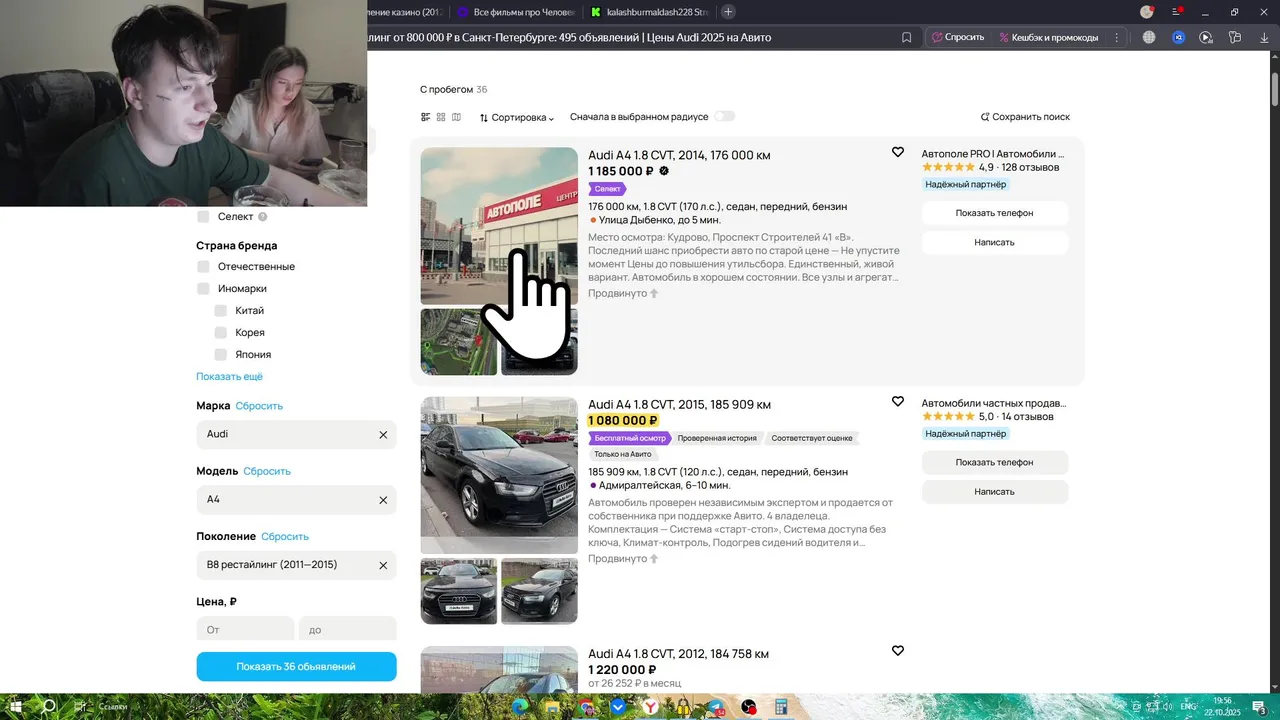Open the browser downloads icon
1280x720 pixels.
click(x=1264, y=37)
